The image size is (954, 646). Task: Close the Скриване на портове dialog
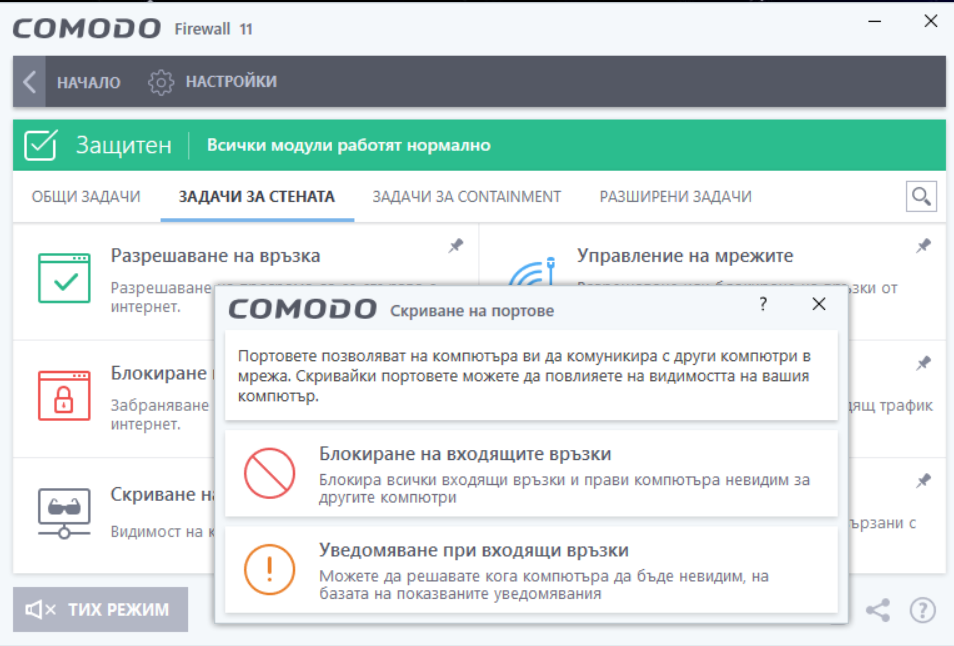(x=819, y=304)
